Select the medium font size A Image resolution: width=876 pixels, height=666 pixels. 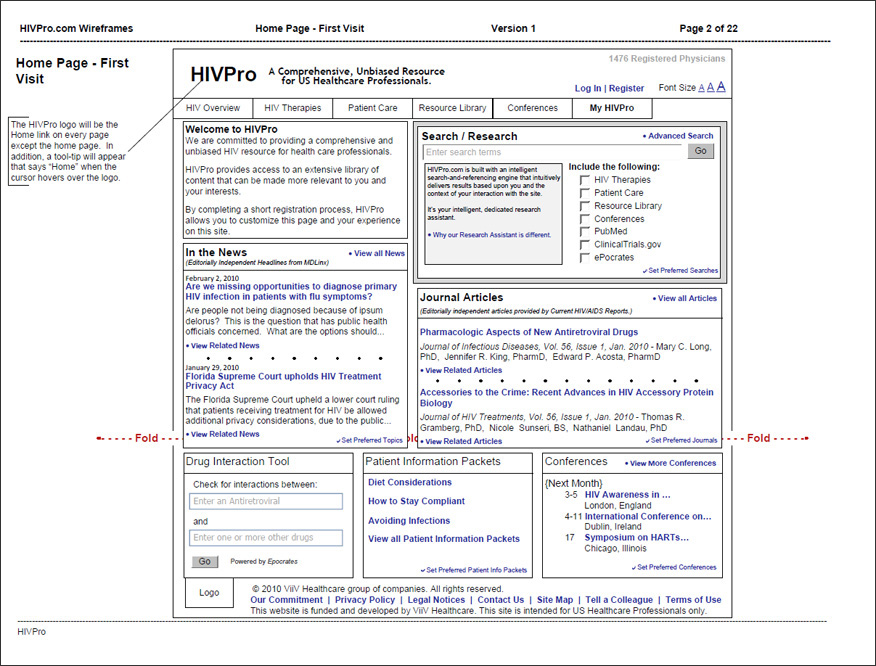pos(711,88)
